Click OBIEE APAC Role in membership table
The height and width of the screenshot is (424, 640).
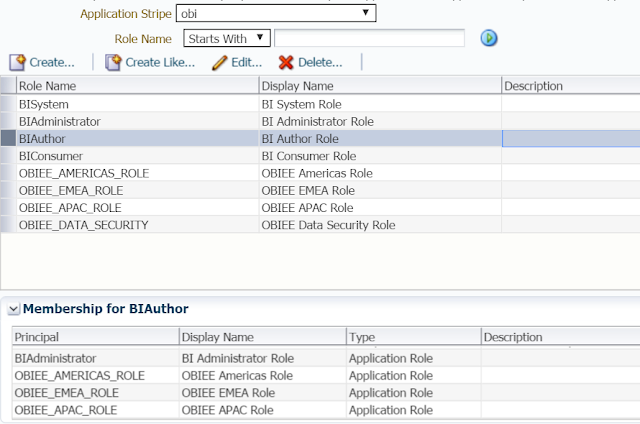pos(227,410)
